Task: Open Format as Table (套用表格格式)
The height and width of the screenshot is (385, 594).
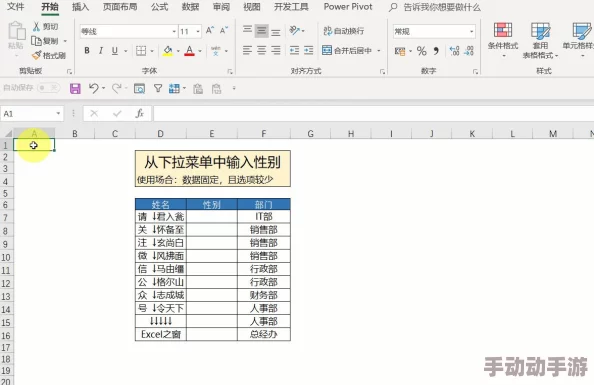Action: coord(541,40)
